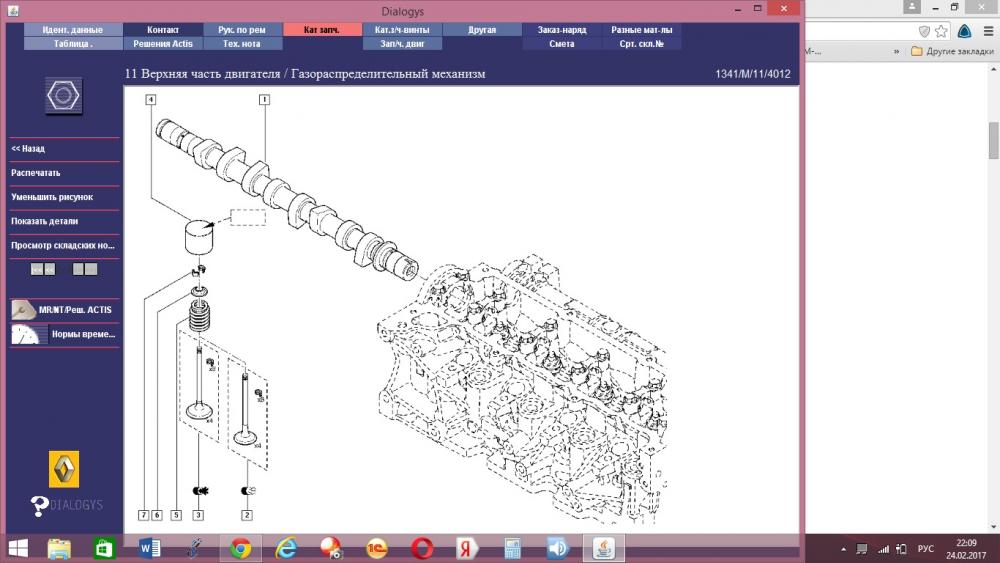The width and height of the screenshot is (1000, 563).
Task: Open the Тех. нота tab
Action: coord(242,43)
